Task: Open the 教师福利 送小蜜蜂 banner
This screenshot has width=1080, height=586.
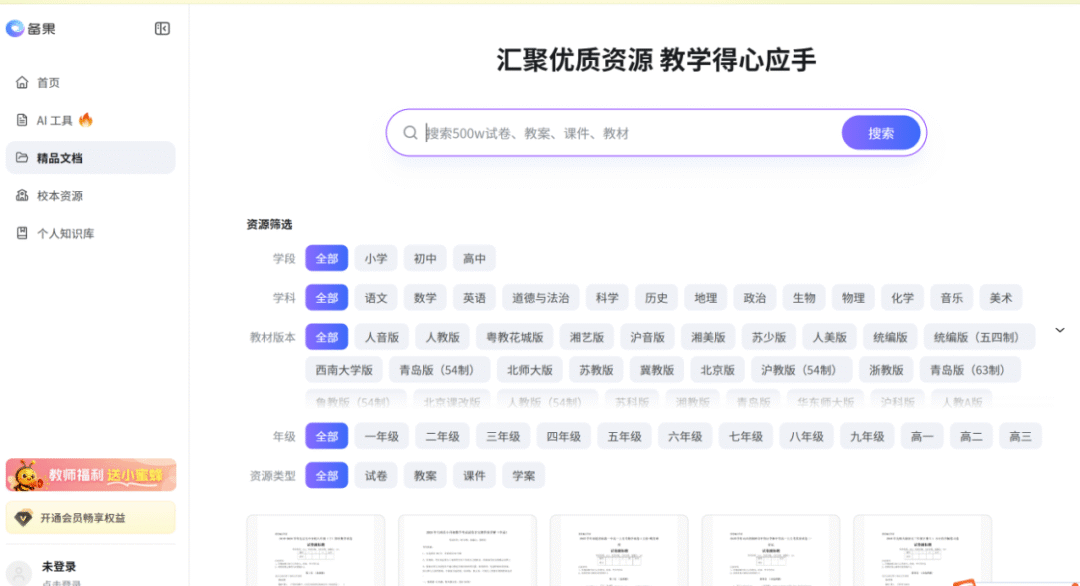Action: [91, 475]
